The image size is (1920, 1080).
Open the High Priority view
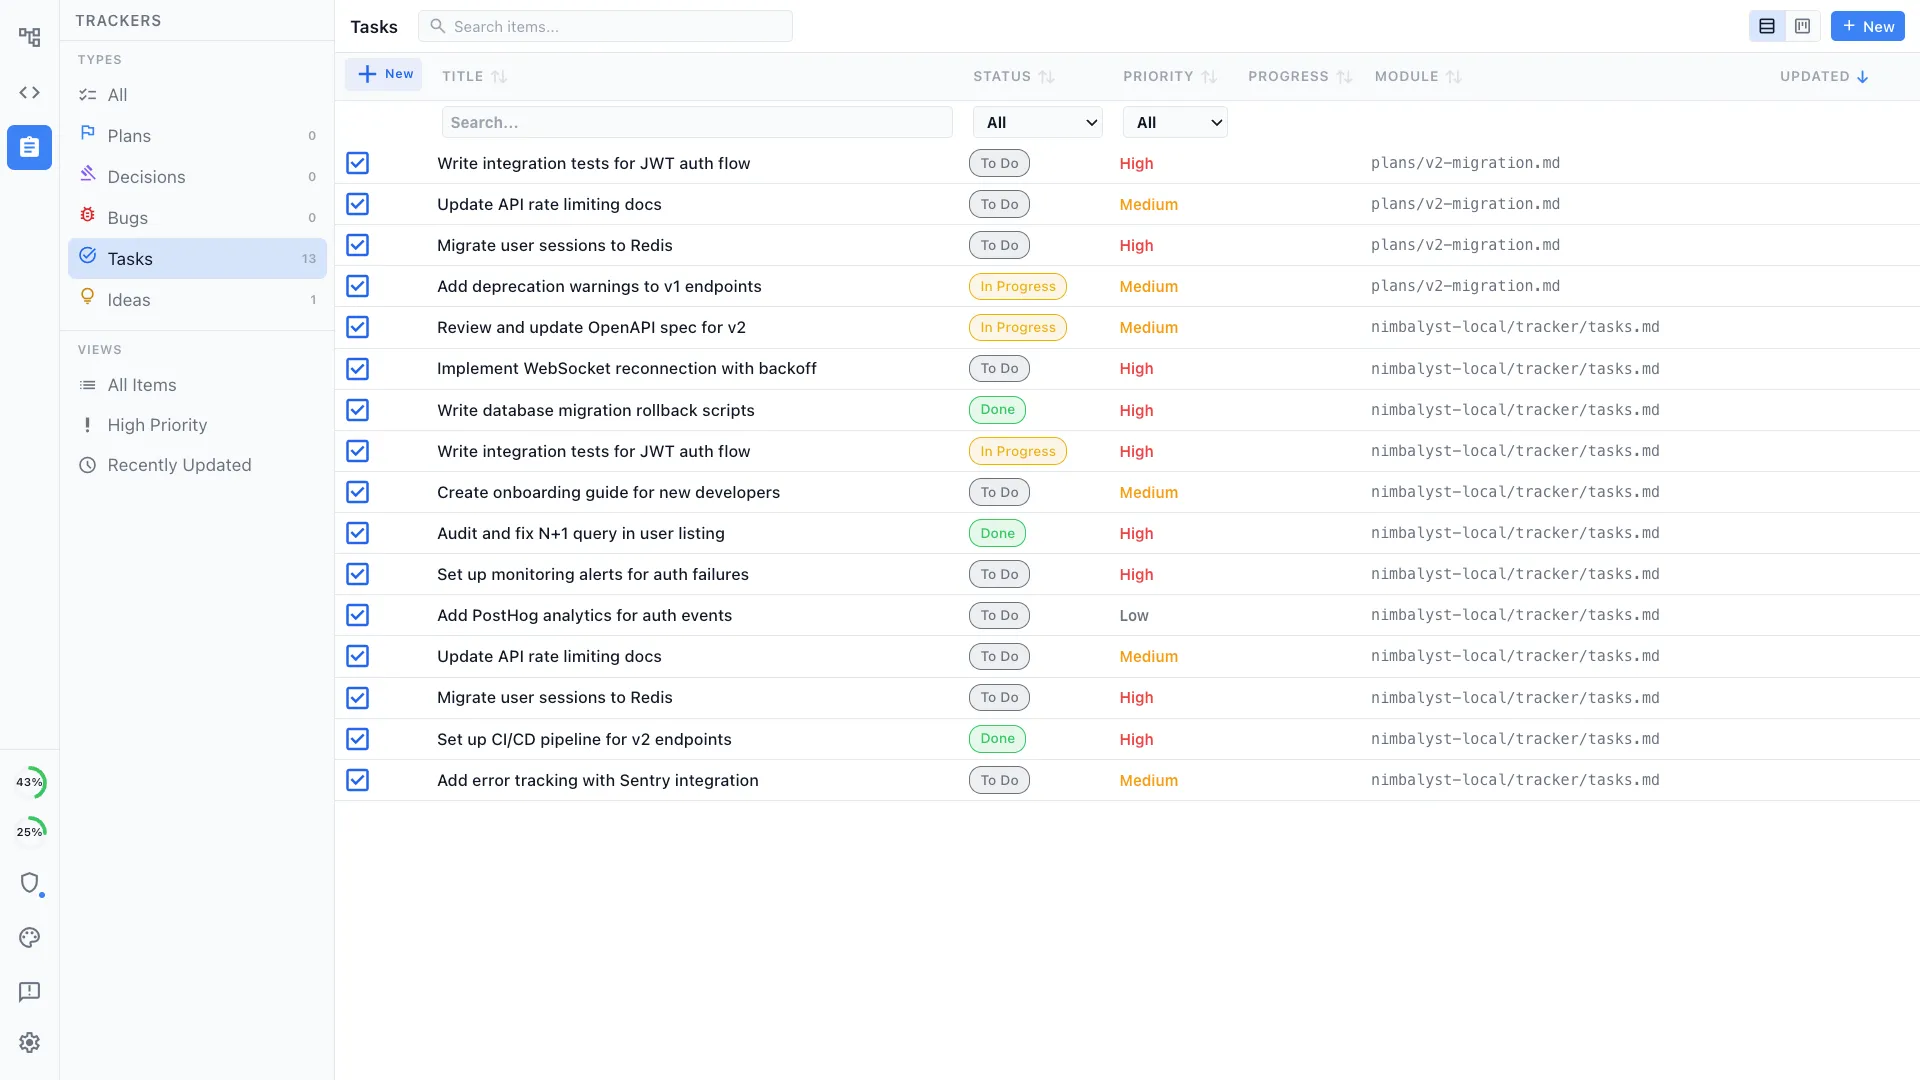(157, 425)
